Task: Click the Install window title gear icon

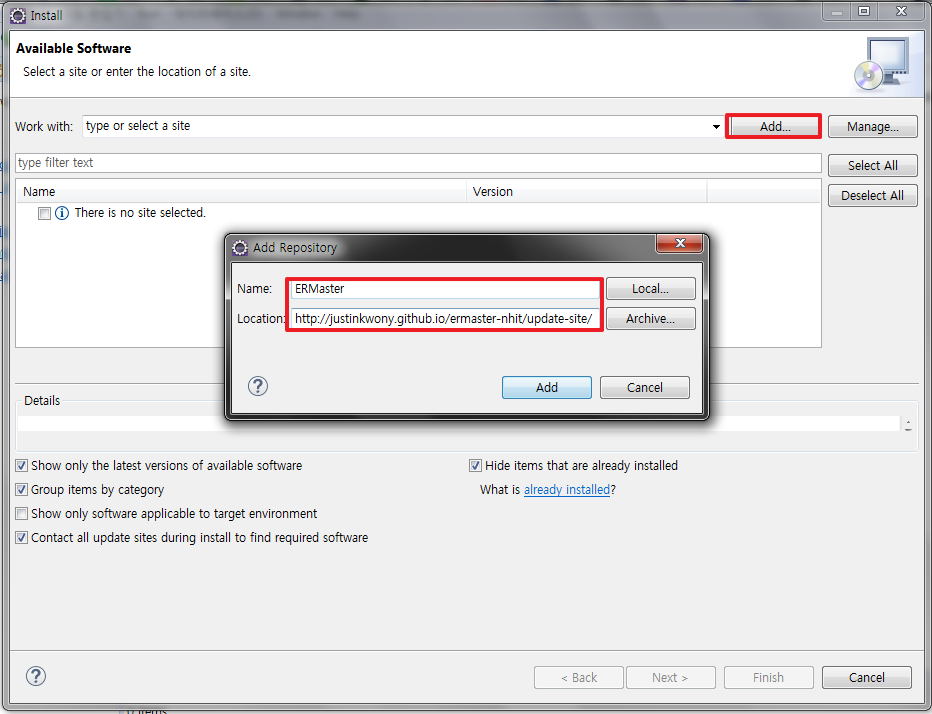Action: click(x=18, y=15)
